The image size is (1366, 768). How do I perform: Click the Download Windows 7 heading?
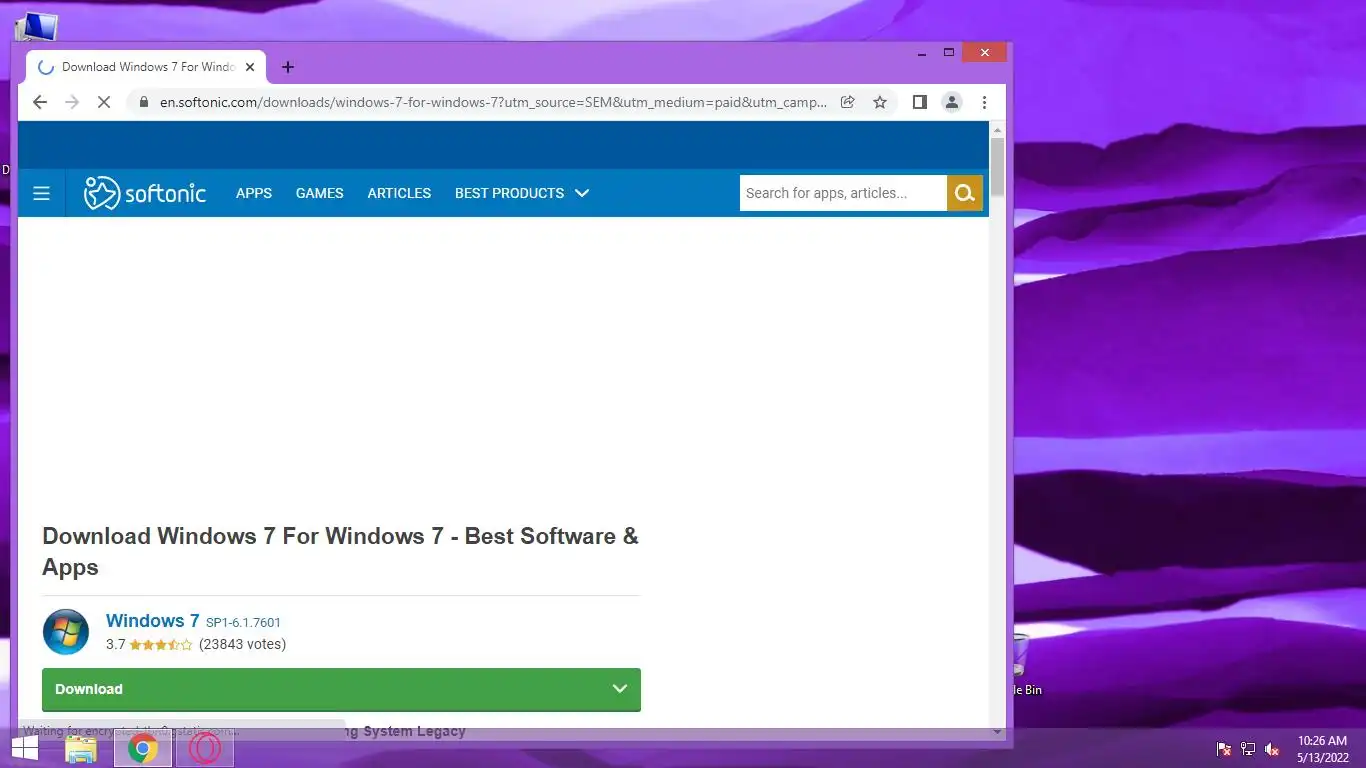340,551
